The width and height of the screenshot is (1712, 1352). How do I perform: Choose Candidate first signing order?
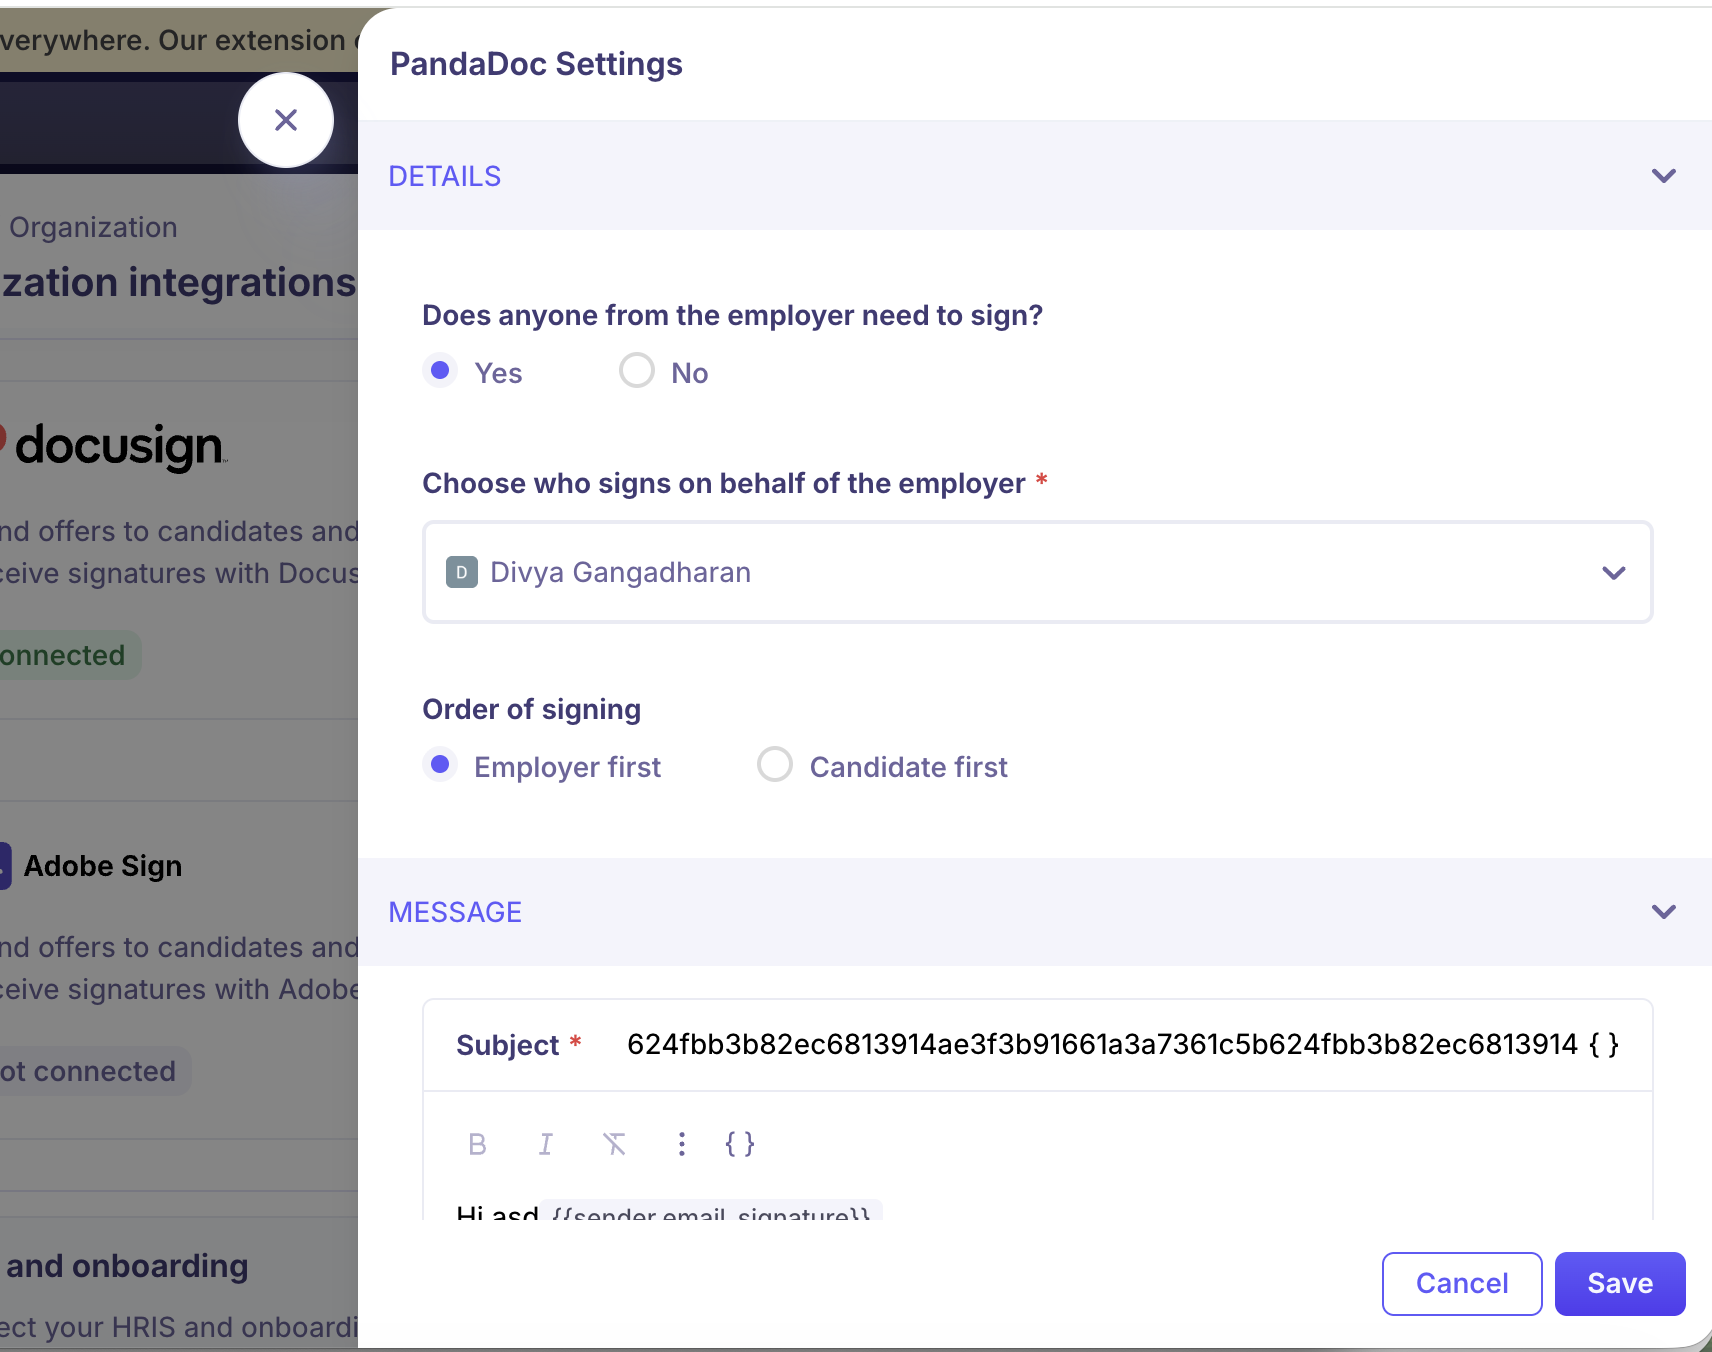775,765
